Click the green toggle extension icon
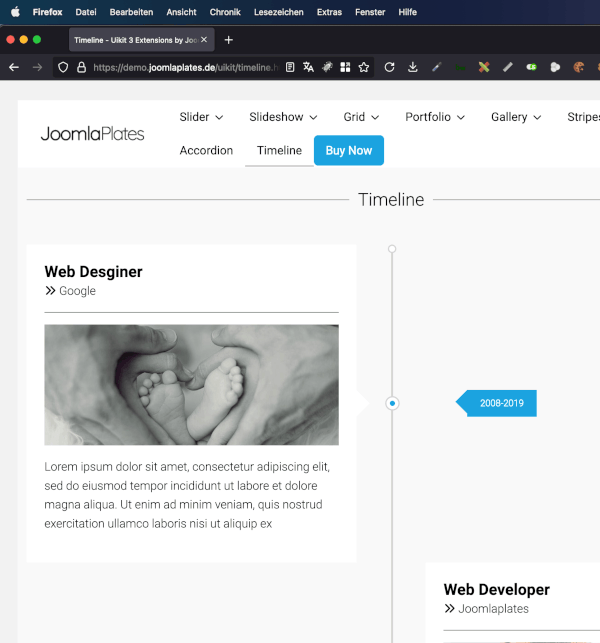Viewport: 600px width, 643px height. 532,67
